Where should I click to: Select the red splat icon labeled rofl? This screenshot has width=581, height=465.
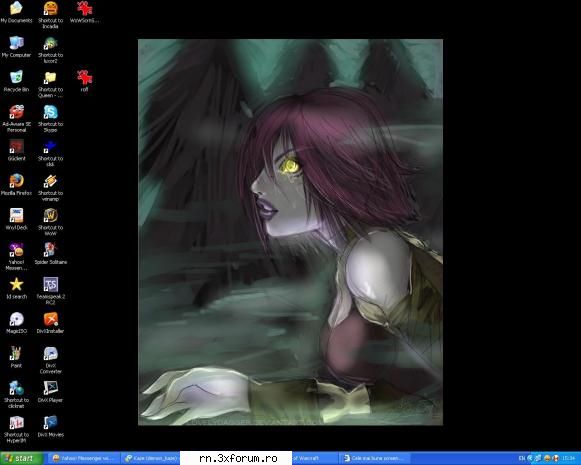[84, 81]
